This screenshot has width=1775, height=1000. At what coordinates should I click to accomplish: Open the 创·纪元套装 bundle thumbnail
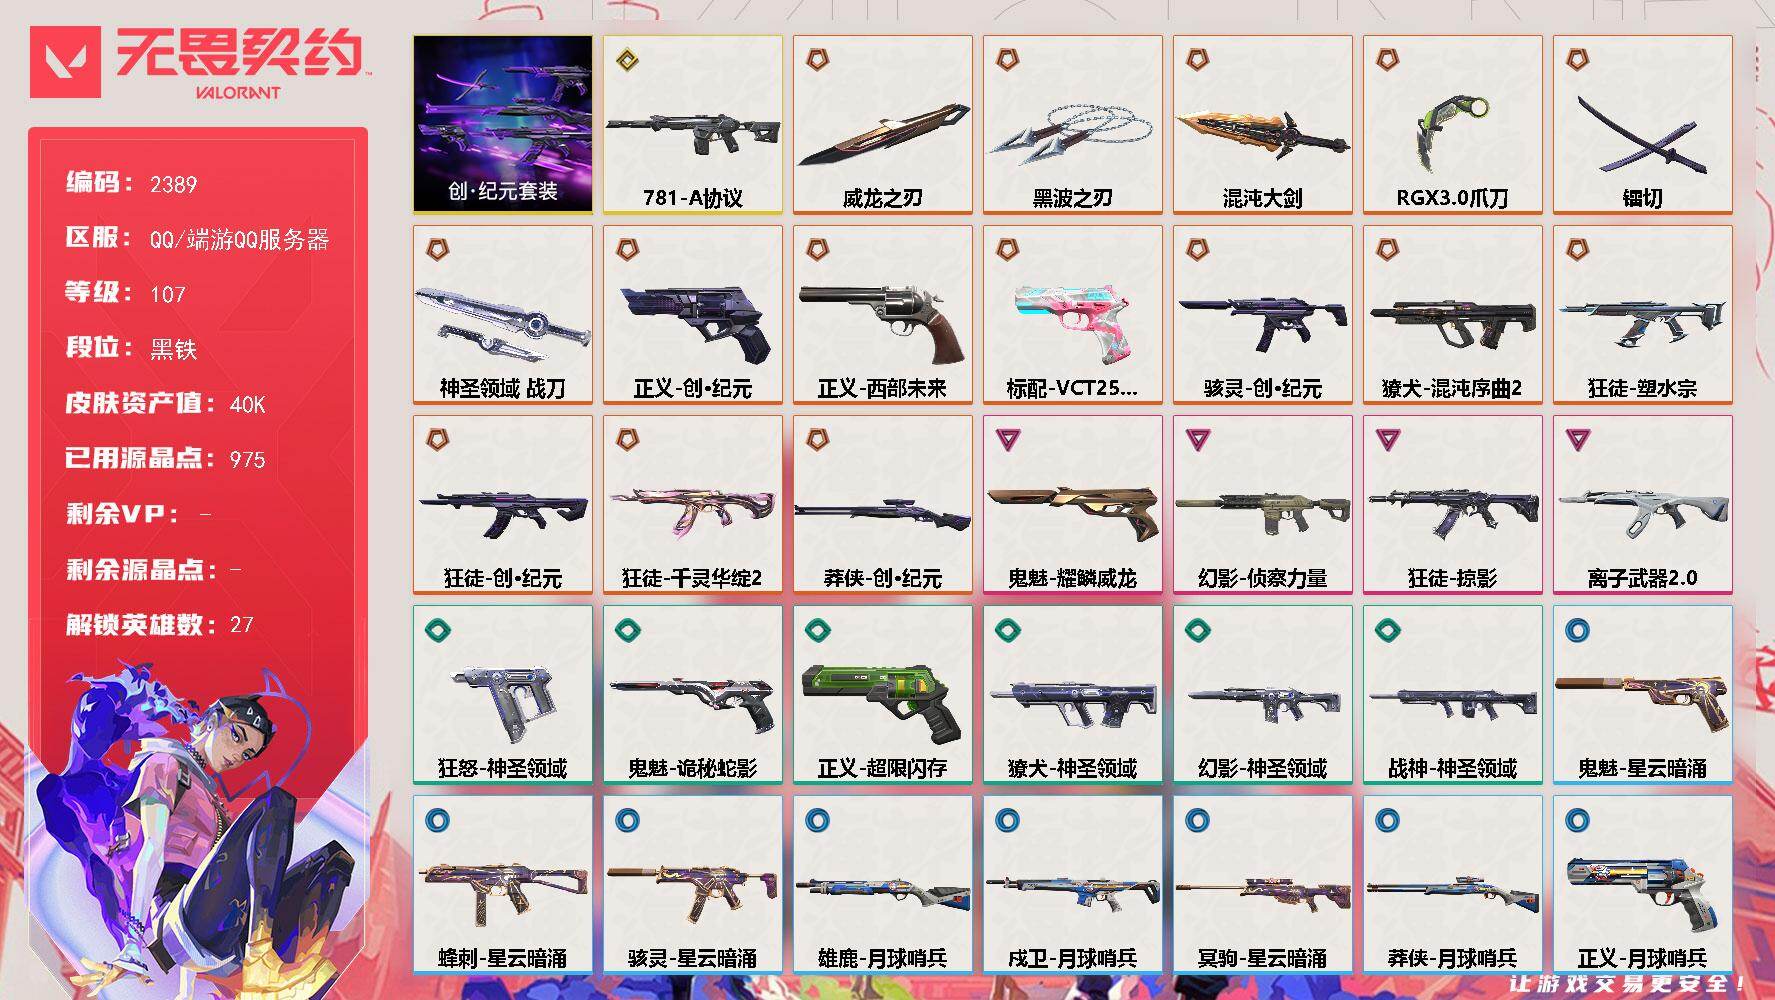503,124
